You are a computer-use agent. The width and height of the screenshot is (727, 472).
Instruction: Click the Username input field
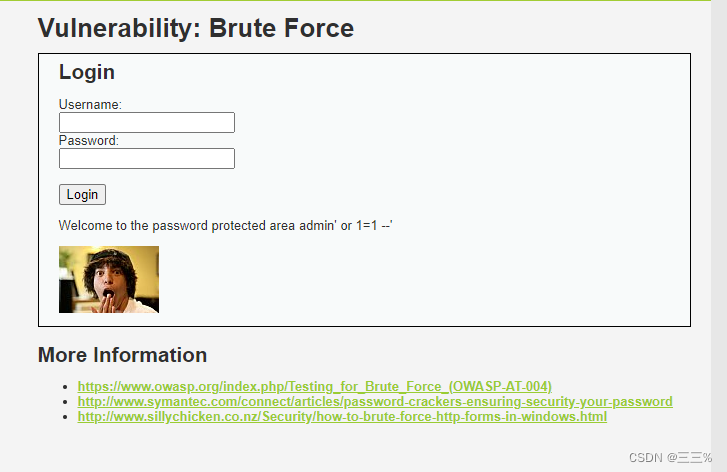coord(147,123)
